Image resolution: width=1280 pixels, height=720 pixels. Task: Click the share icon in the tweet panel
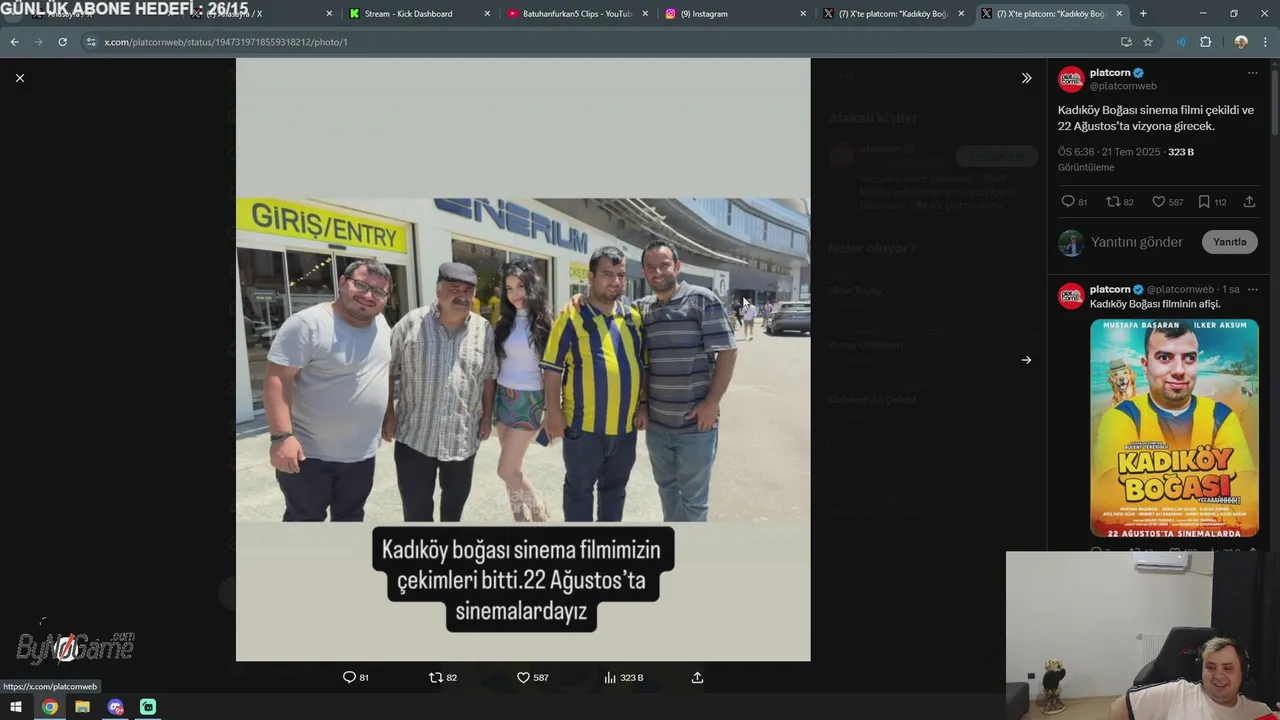point(1249,202)
